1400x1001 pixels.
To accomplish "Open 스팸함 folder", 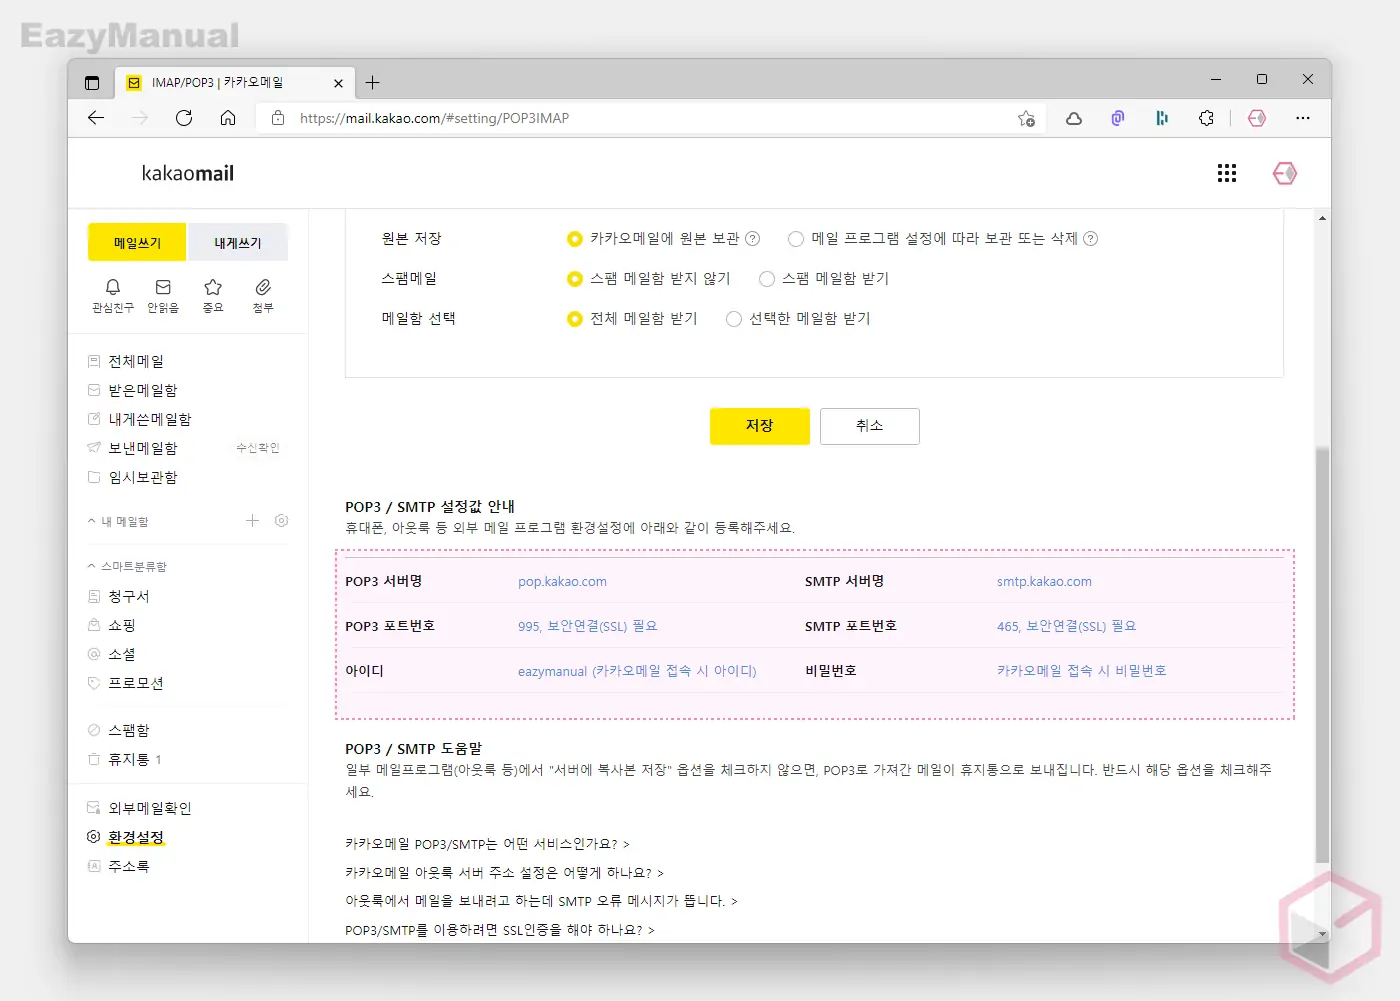I will click(x=129, y=730).
